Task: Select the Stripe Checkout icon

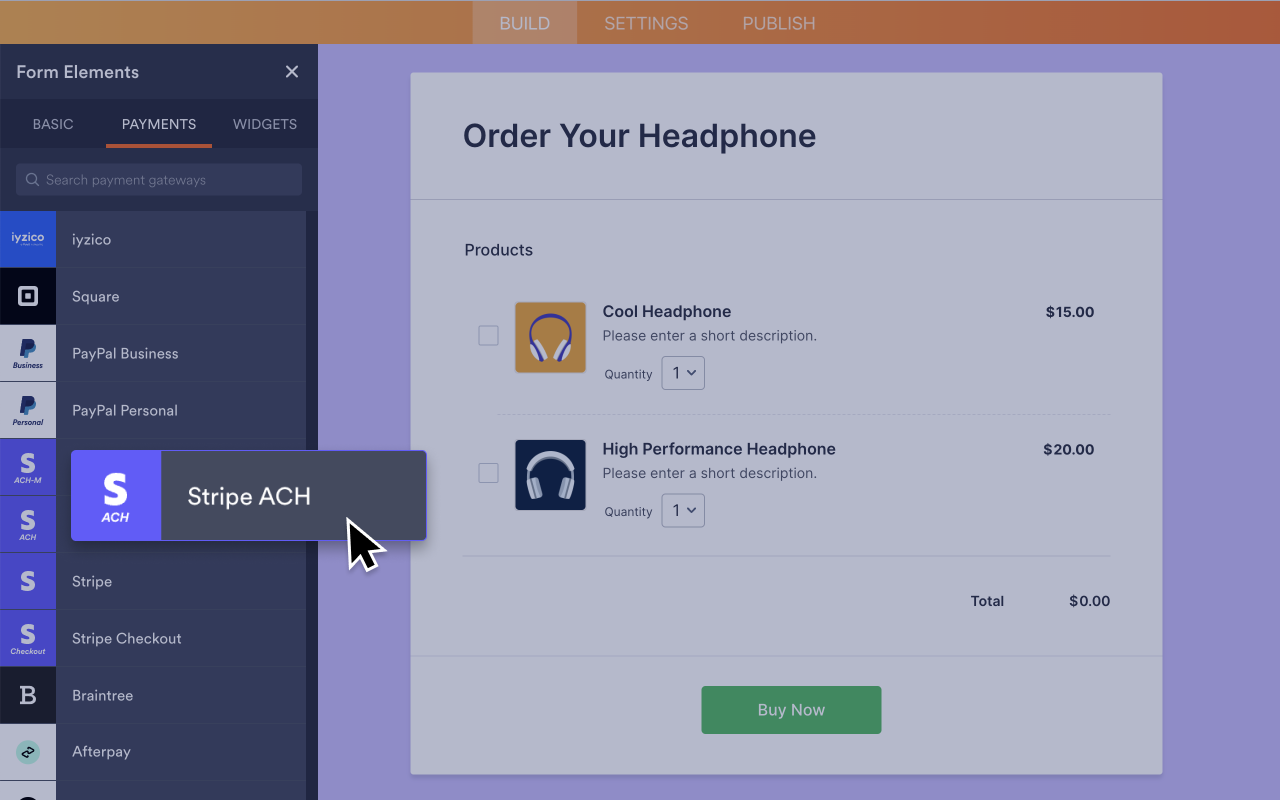Action: [28, 638]
